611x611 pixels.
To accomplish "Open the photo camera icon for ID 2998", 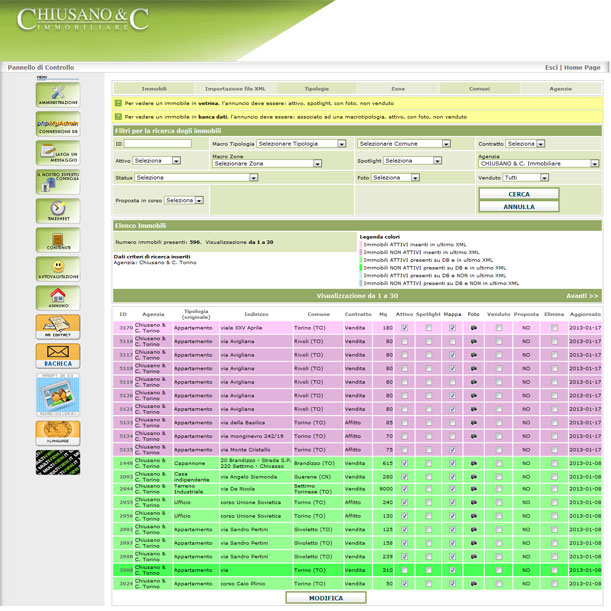I will point(473,557).
